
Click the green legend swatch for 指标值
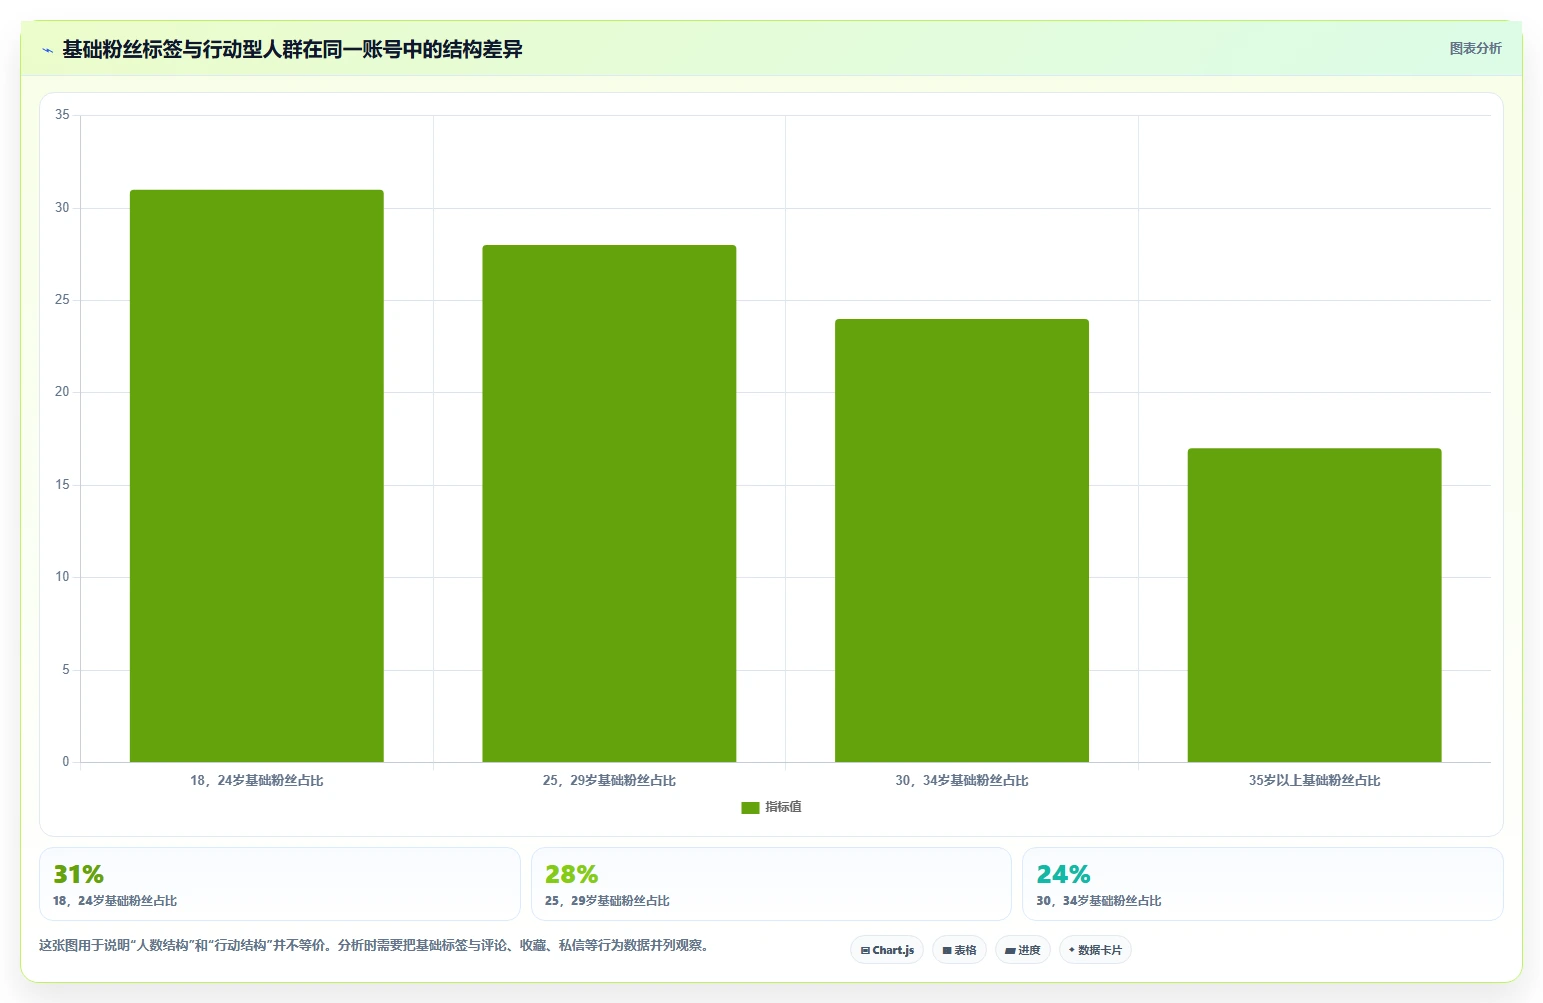pos(750,808)
